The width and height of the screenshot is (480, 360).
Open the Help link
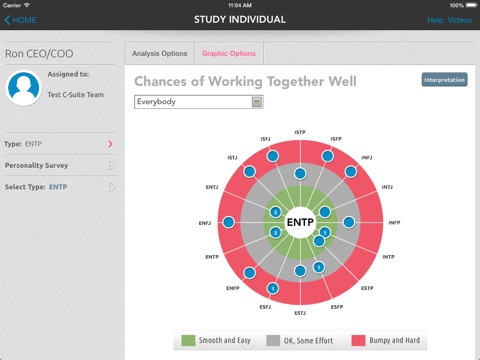click(435, 20)
